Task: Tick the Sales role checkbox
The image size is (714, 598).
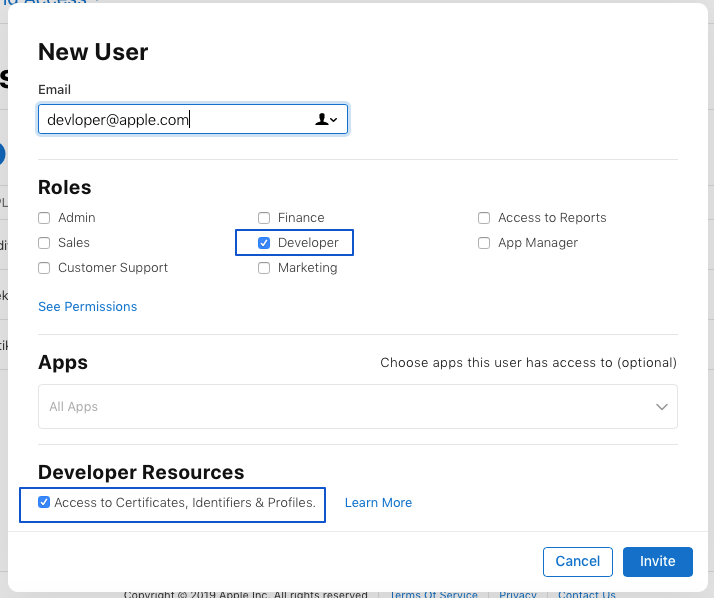Action: click(44, 243)
